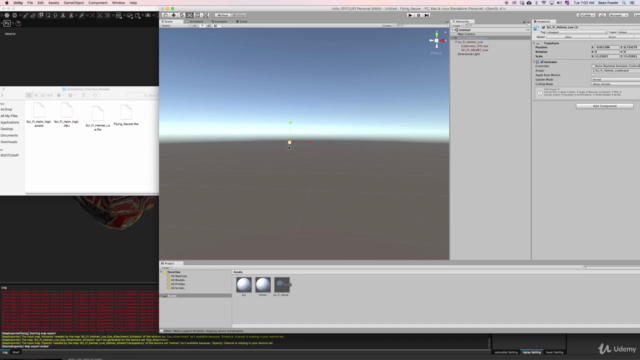Select the Rect transform tool in Unity toolbar
The image size is (640, 360).
198,15
